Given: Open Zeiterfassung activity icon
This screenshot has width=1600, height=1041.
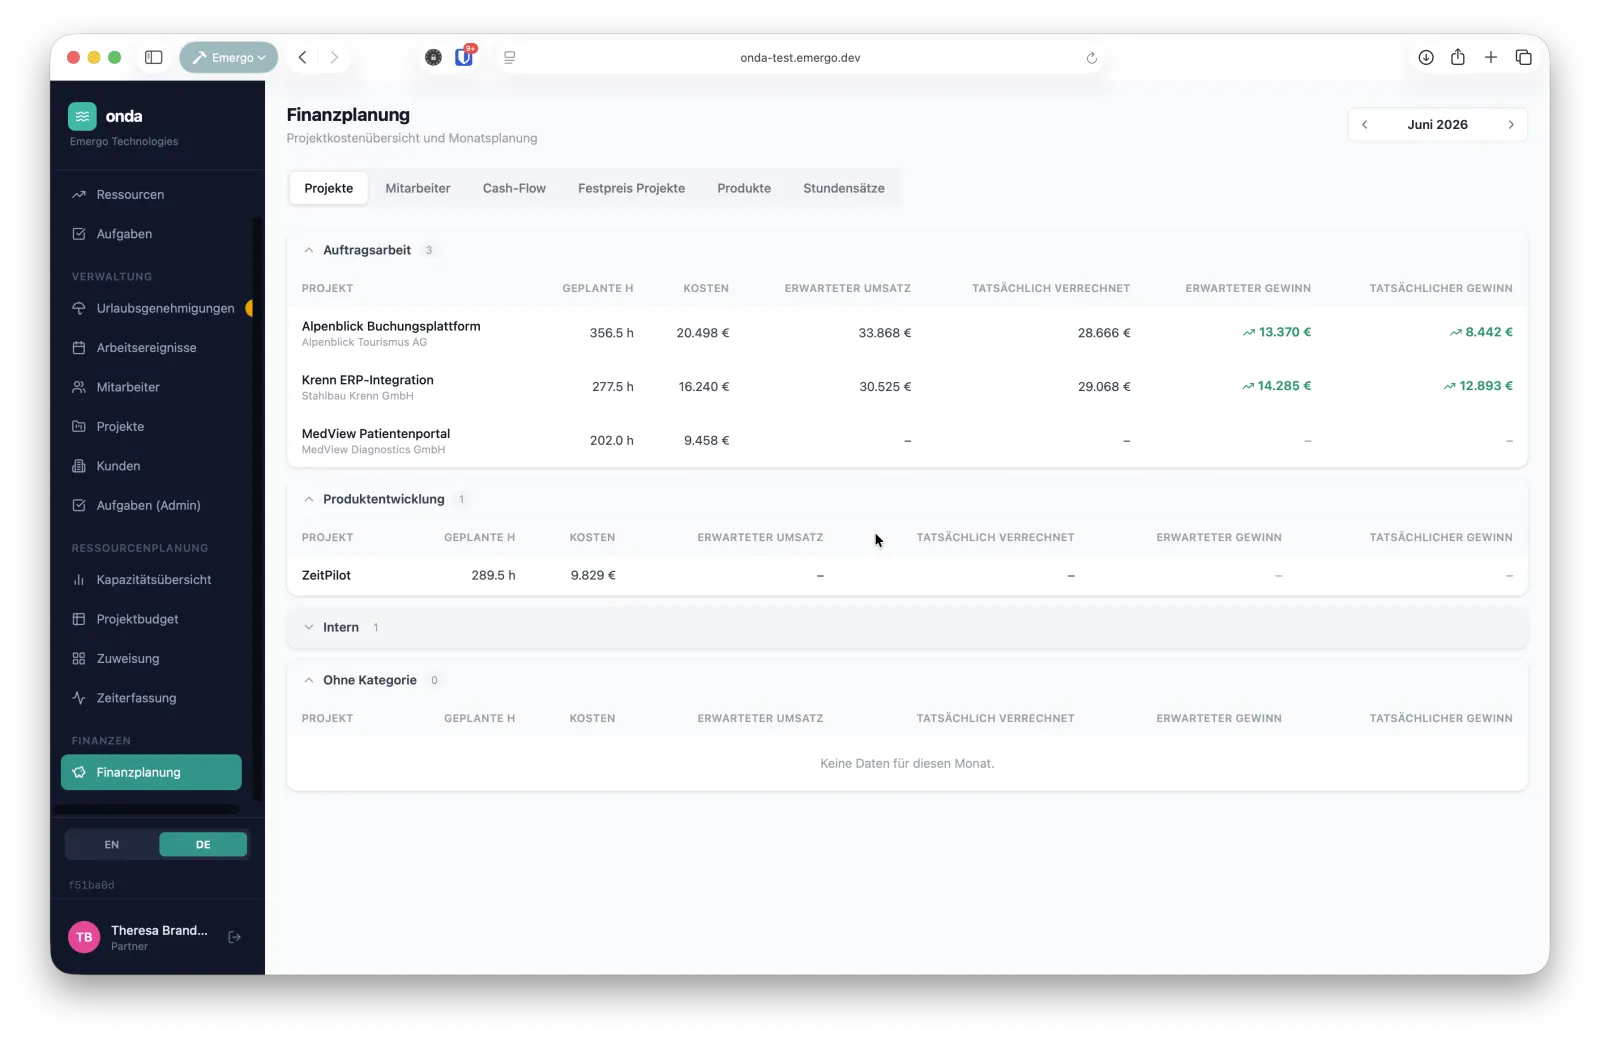Looking at the screenshot, I should coord(79,698).
